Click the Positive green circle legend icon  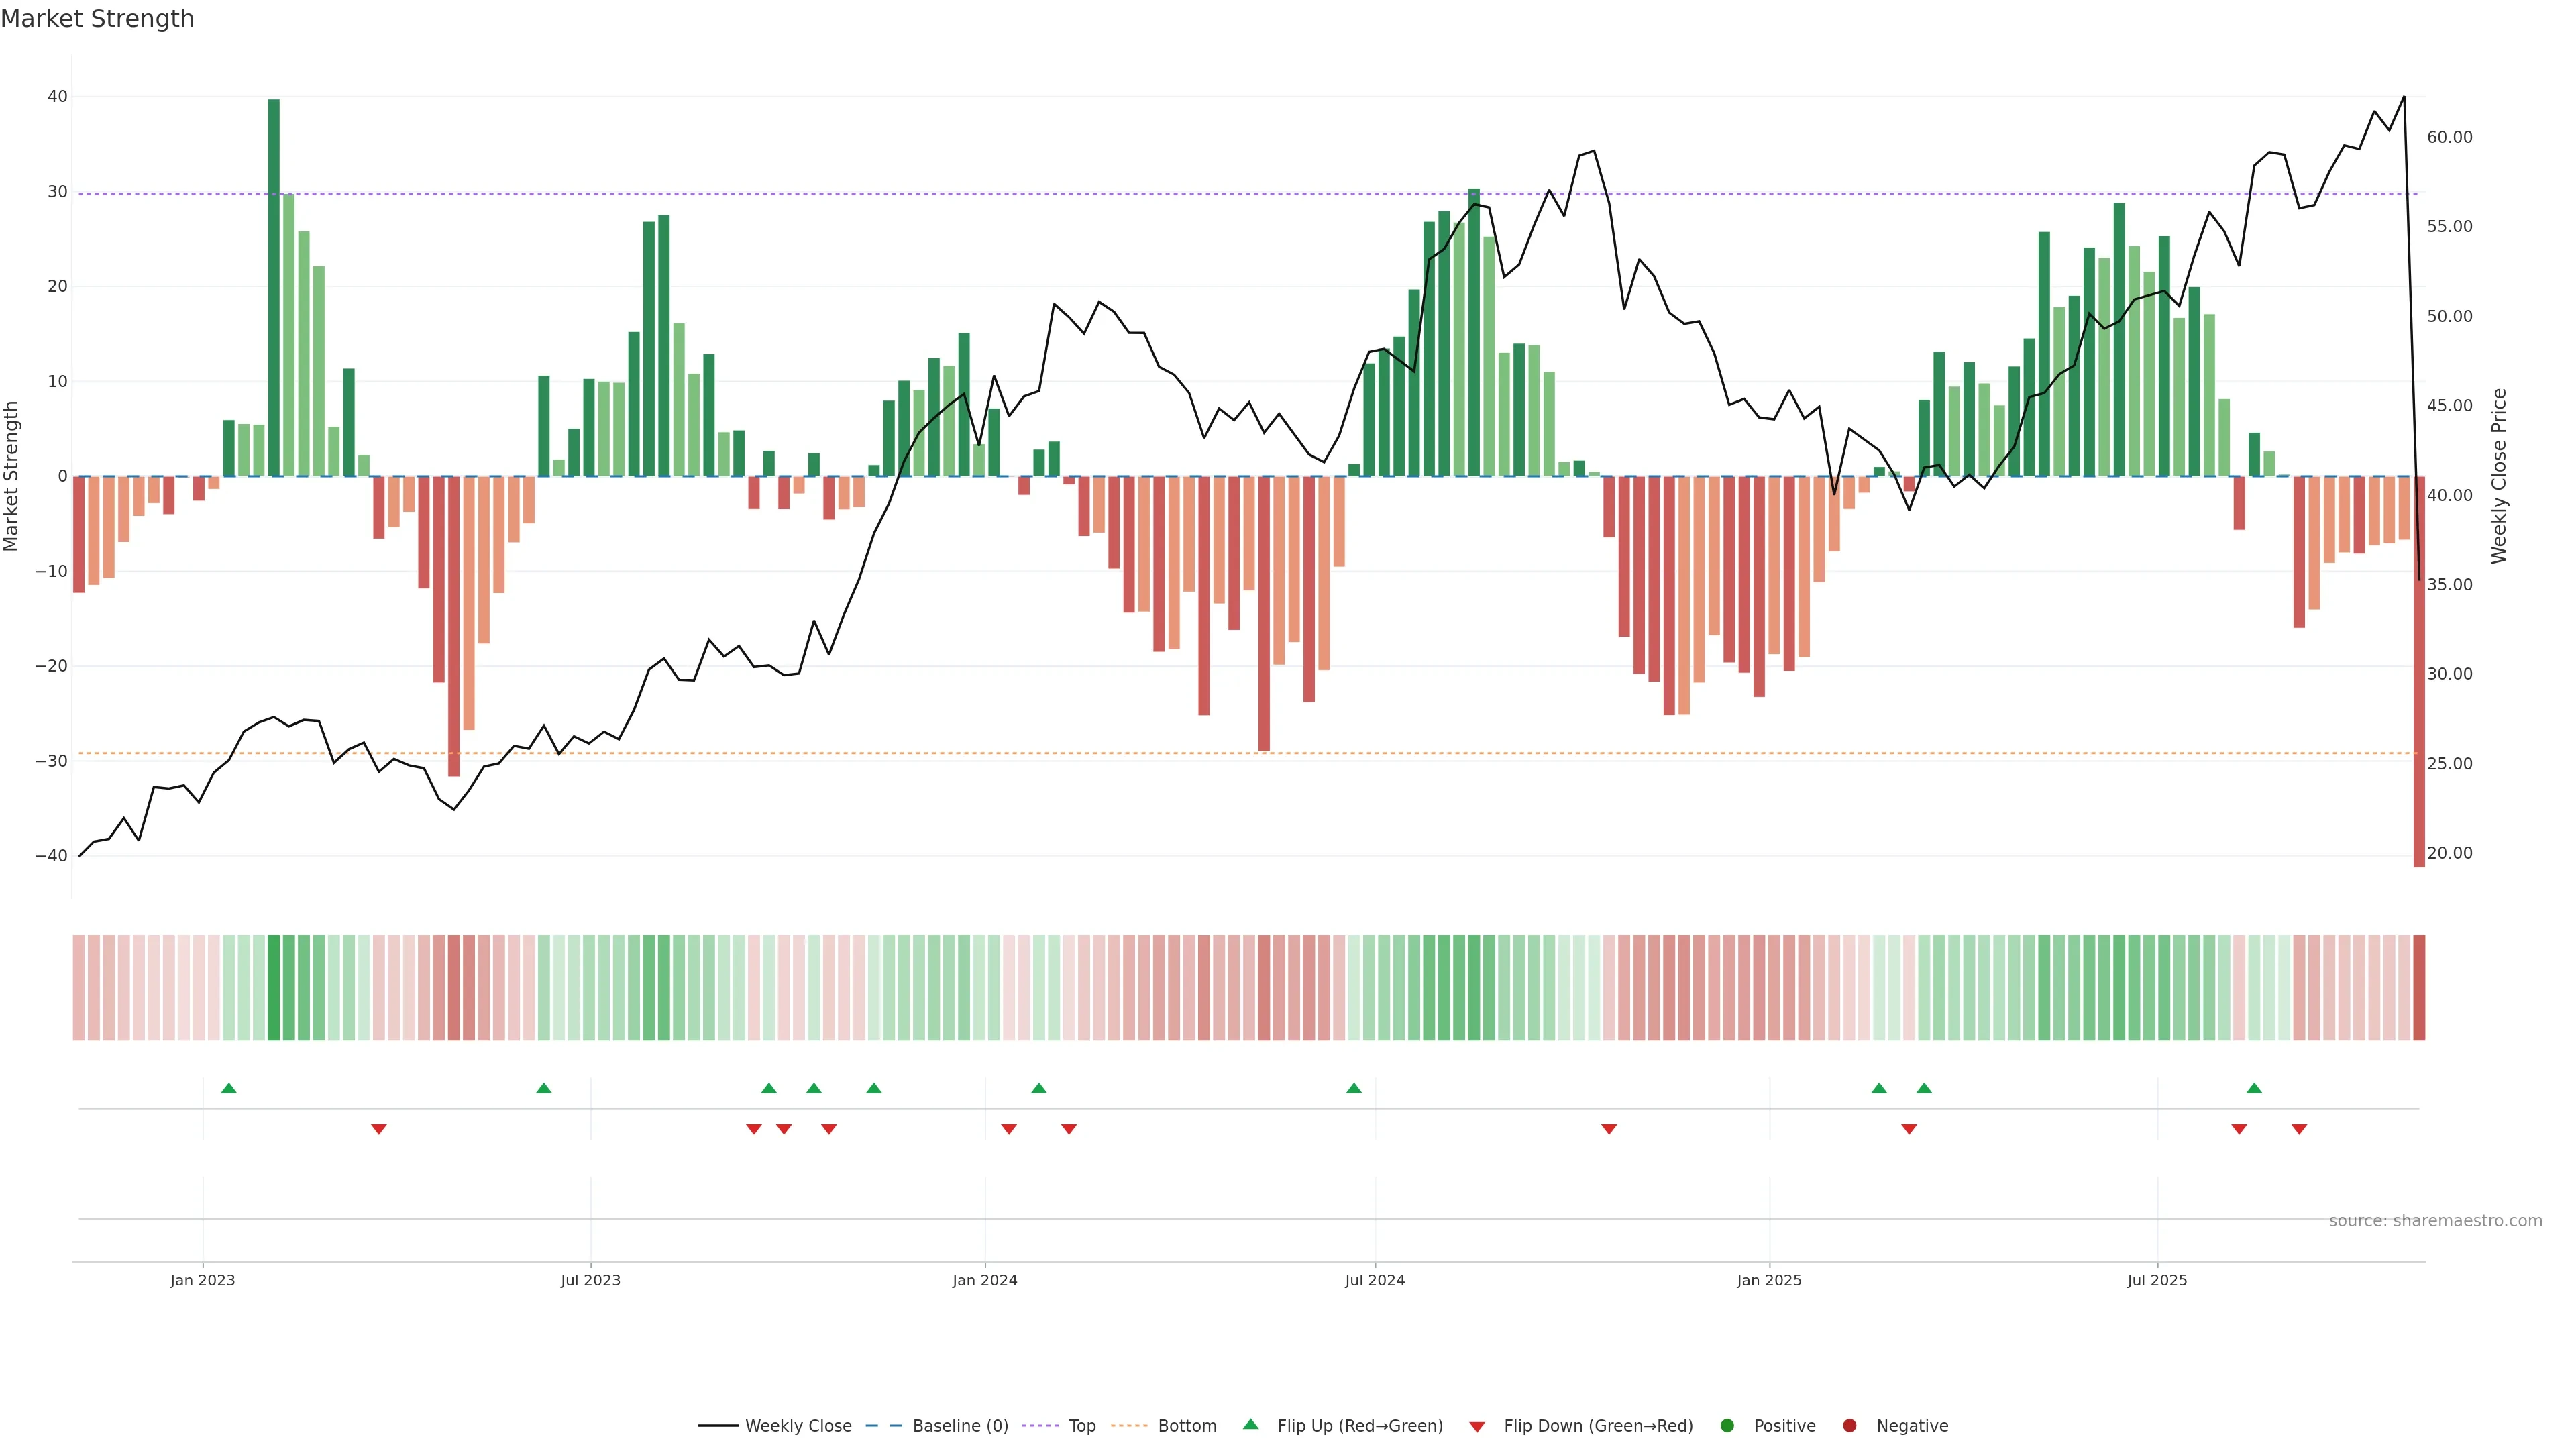(1727, 1425)
